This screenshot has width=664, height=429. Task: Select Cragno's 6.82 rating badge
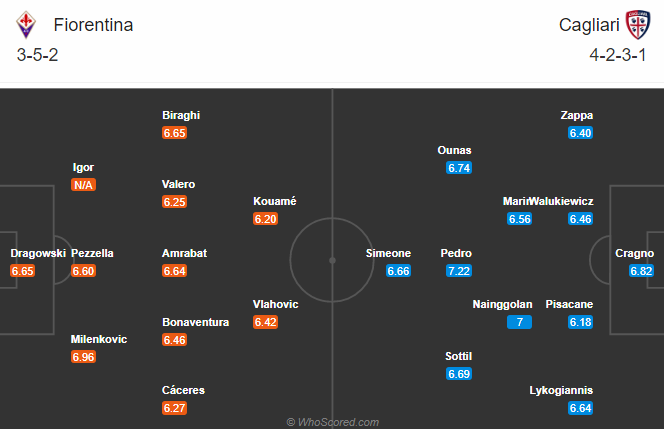point(641,271)
